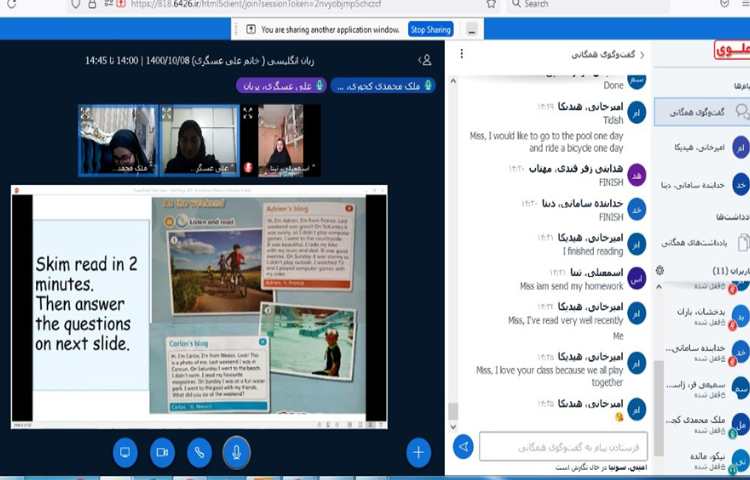This screenshot has height=480, width=750.
Task: Select user نیکو، مائده in user list
Action: click(x=708, y=460)
